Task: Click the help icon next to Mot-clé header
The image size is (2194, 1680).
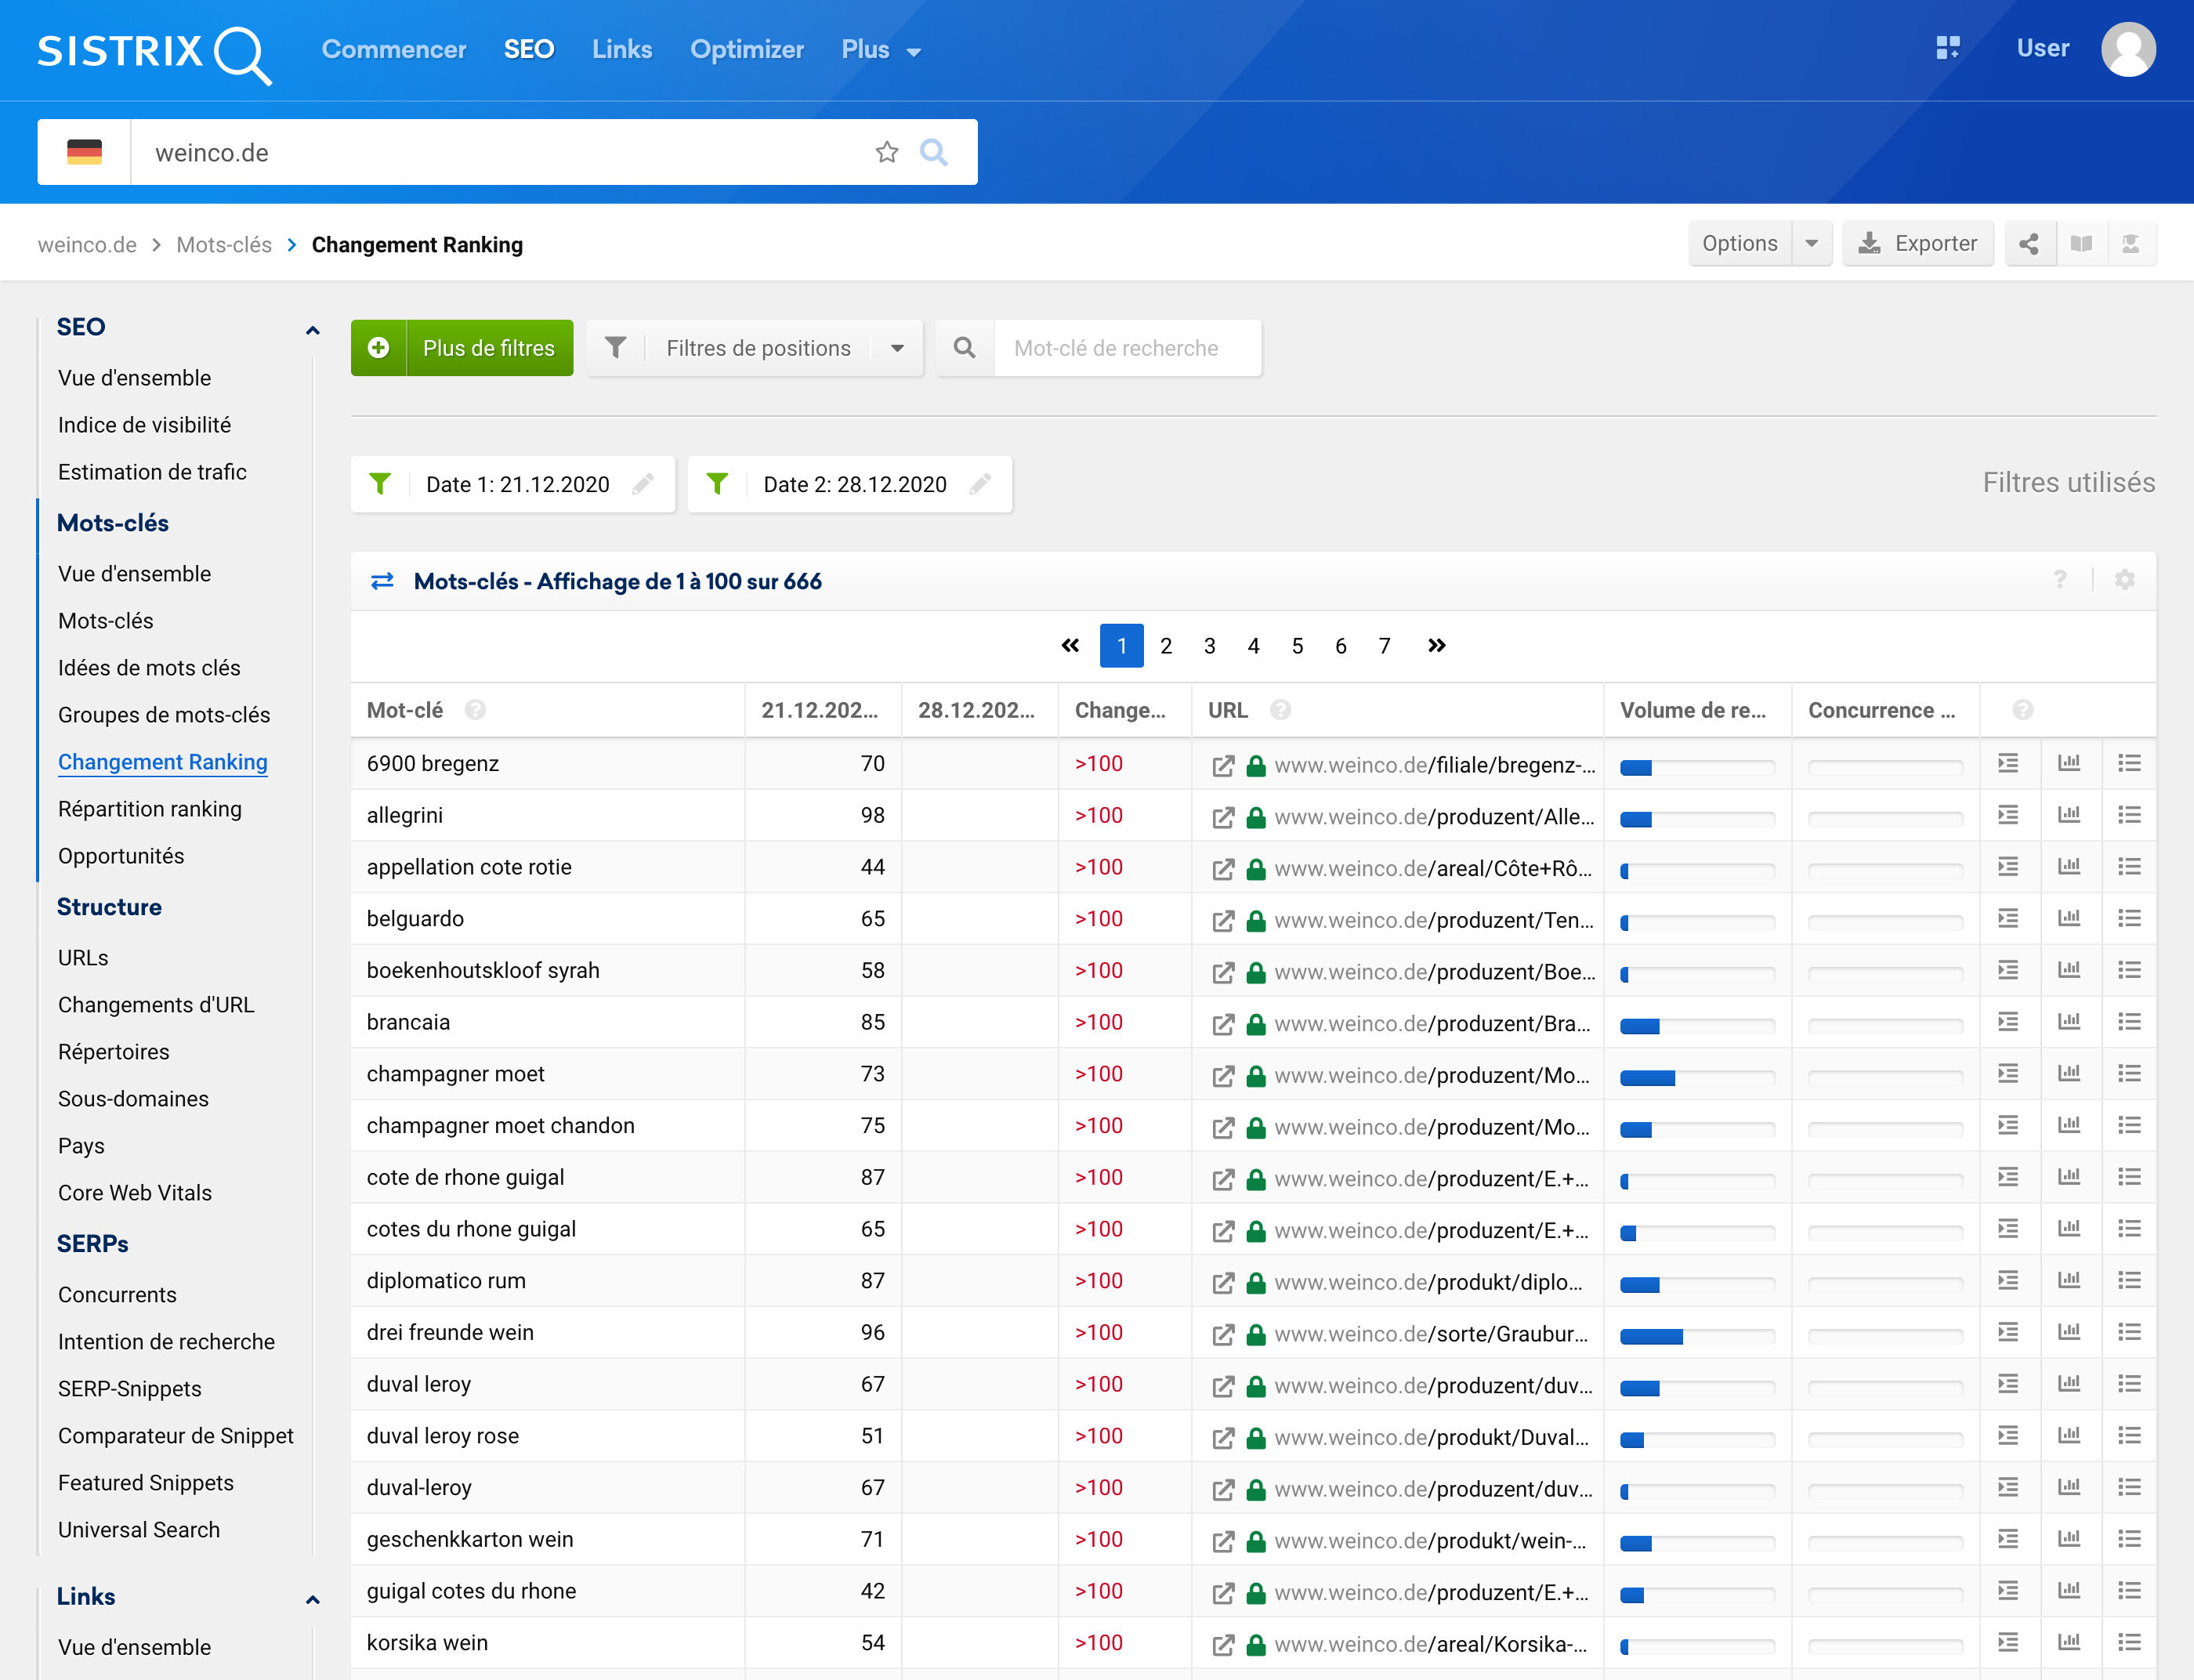Action: coord(475,710)
